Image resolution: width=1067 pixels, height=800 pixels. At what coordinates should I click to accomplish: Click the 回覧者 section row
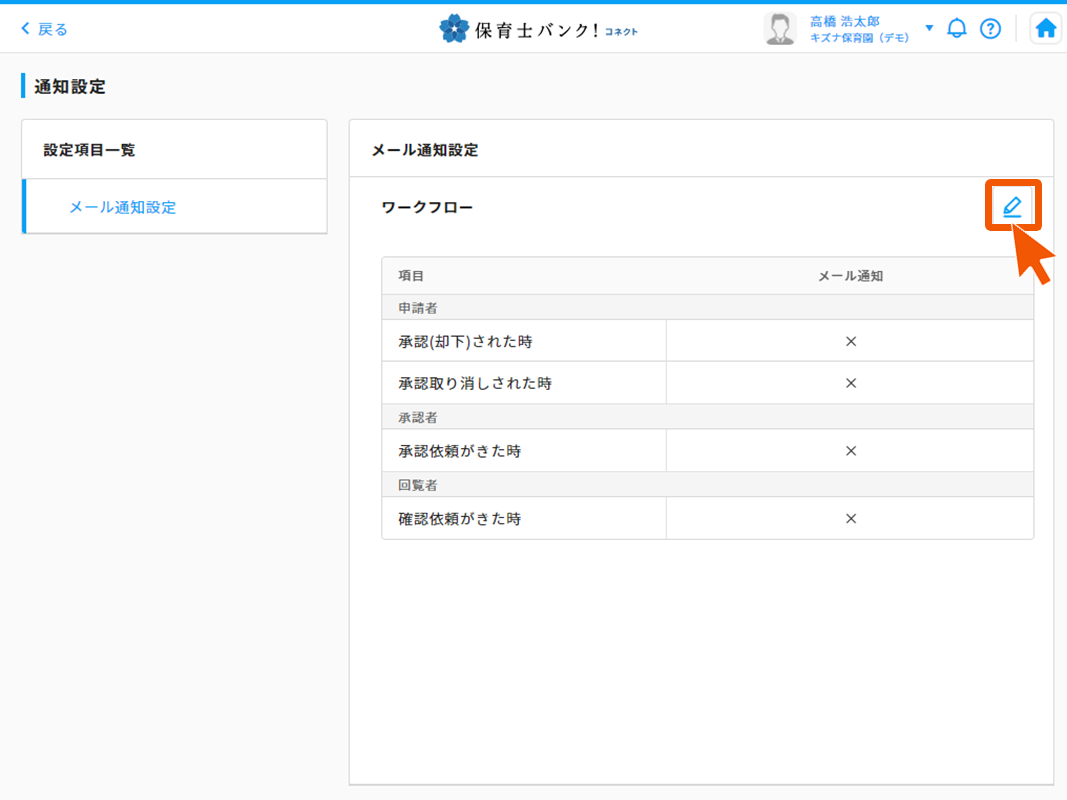[x=418, y=485]
